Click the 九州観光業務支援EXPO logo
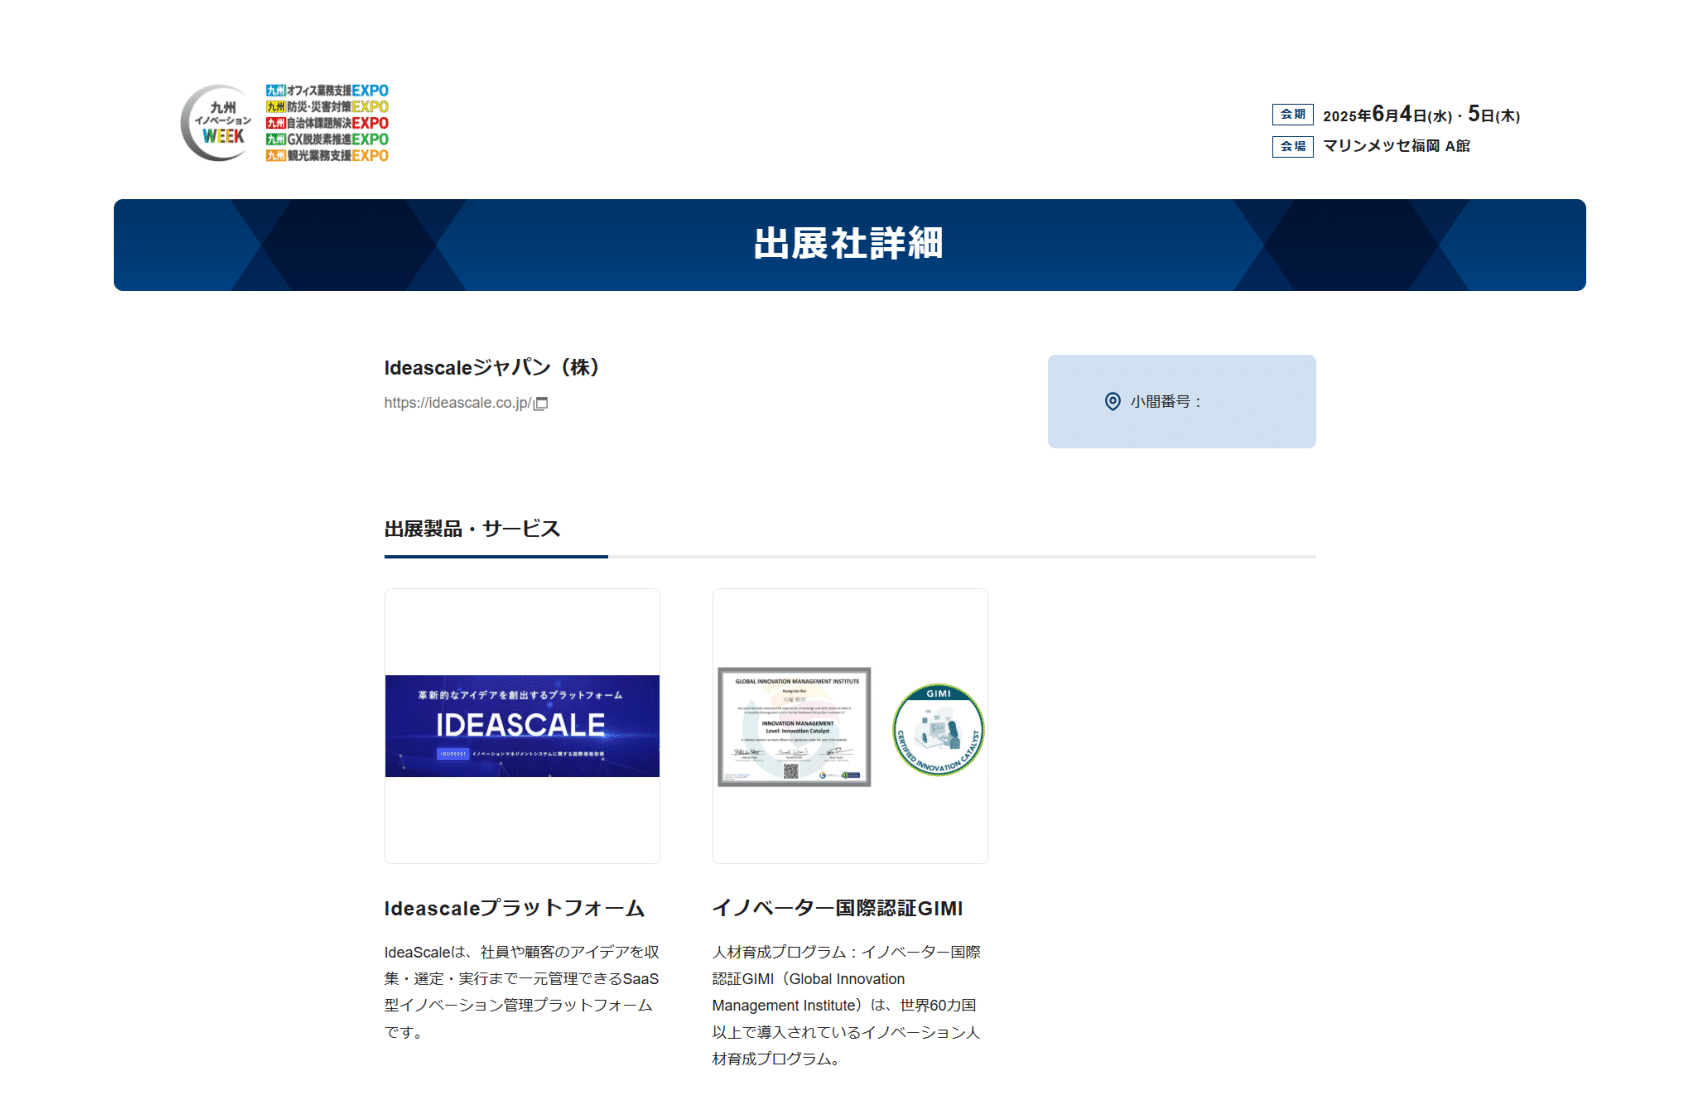 click(327, 155)
